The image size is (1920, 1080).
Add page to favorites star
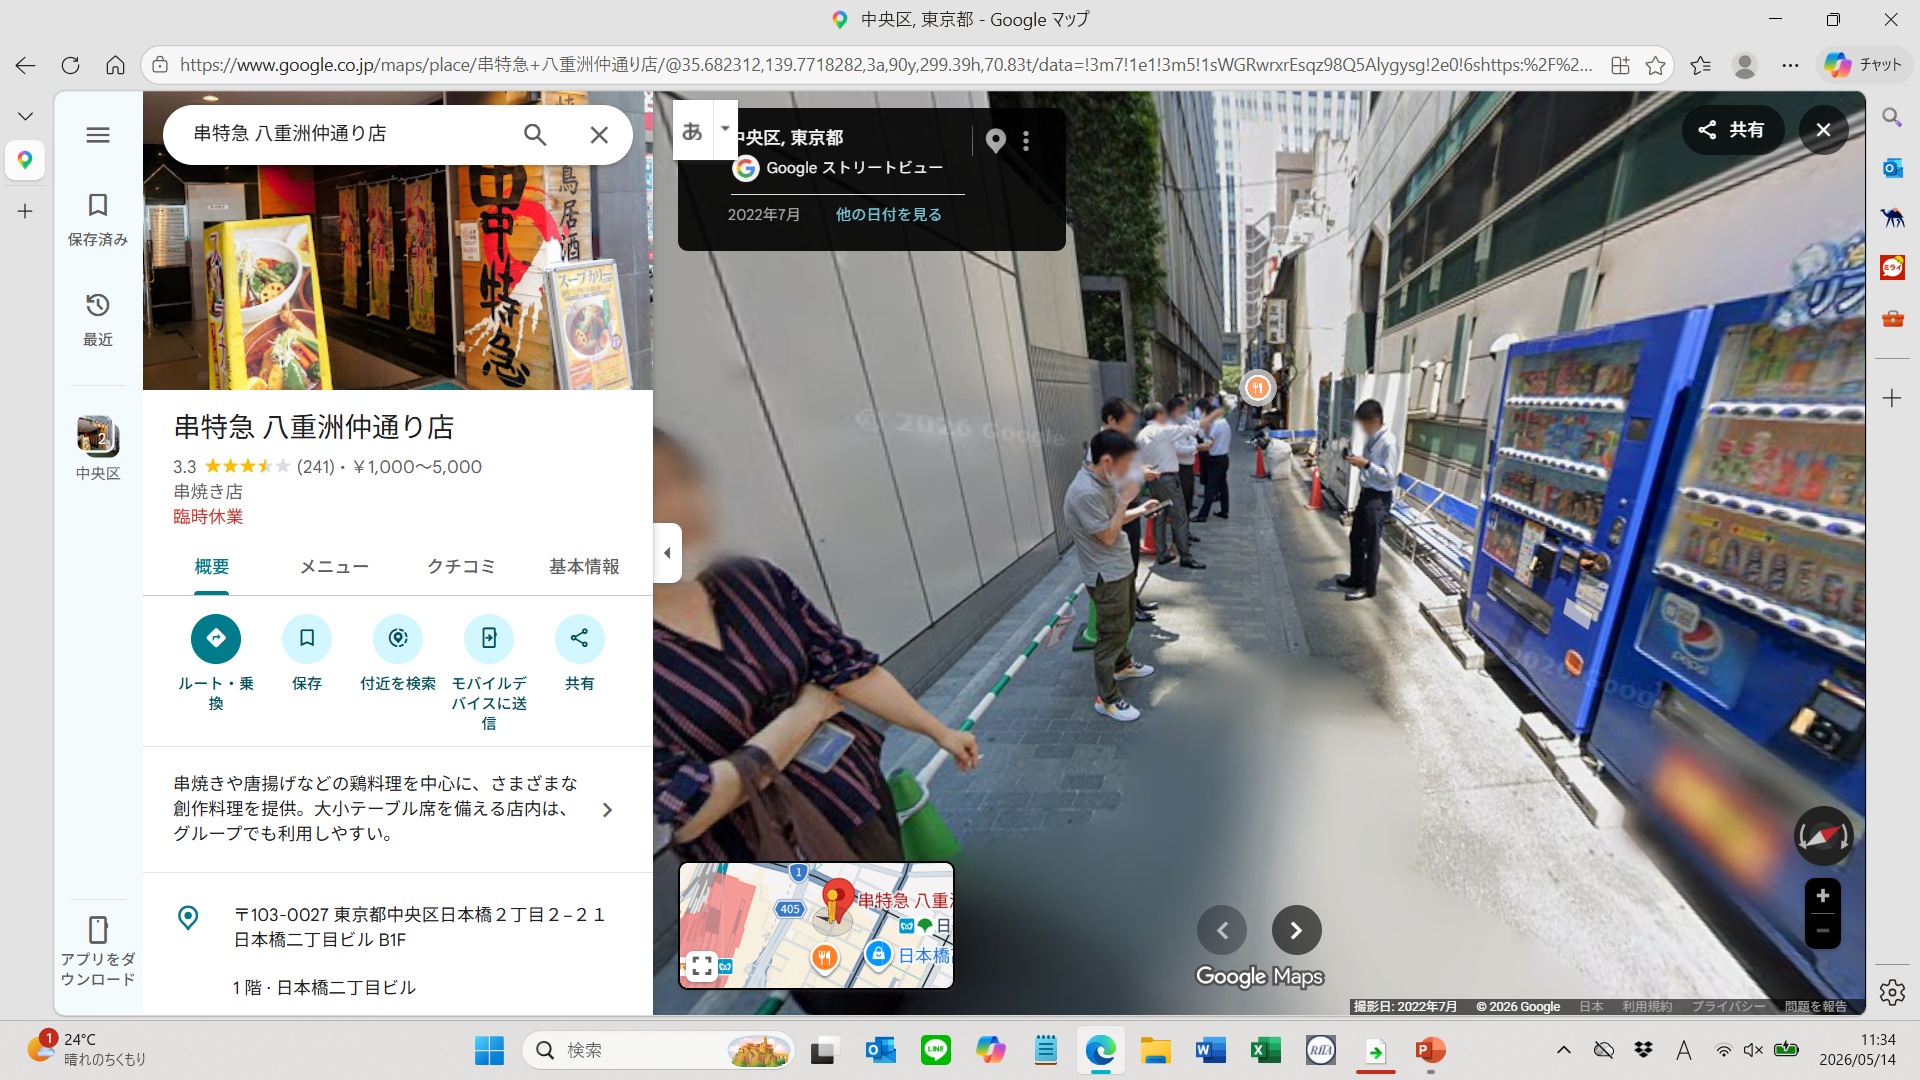coord(1655,66)
